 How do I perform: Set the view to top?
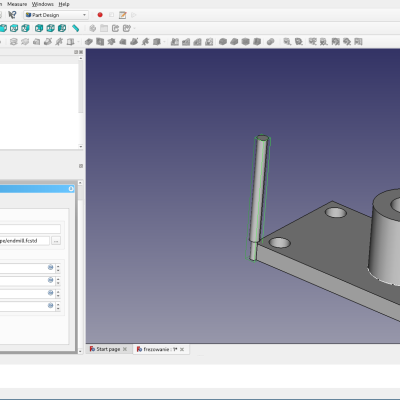pyautogui.click(x=14, y=28)
